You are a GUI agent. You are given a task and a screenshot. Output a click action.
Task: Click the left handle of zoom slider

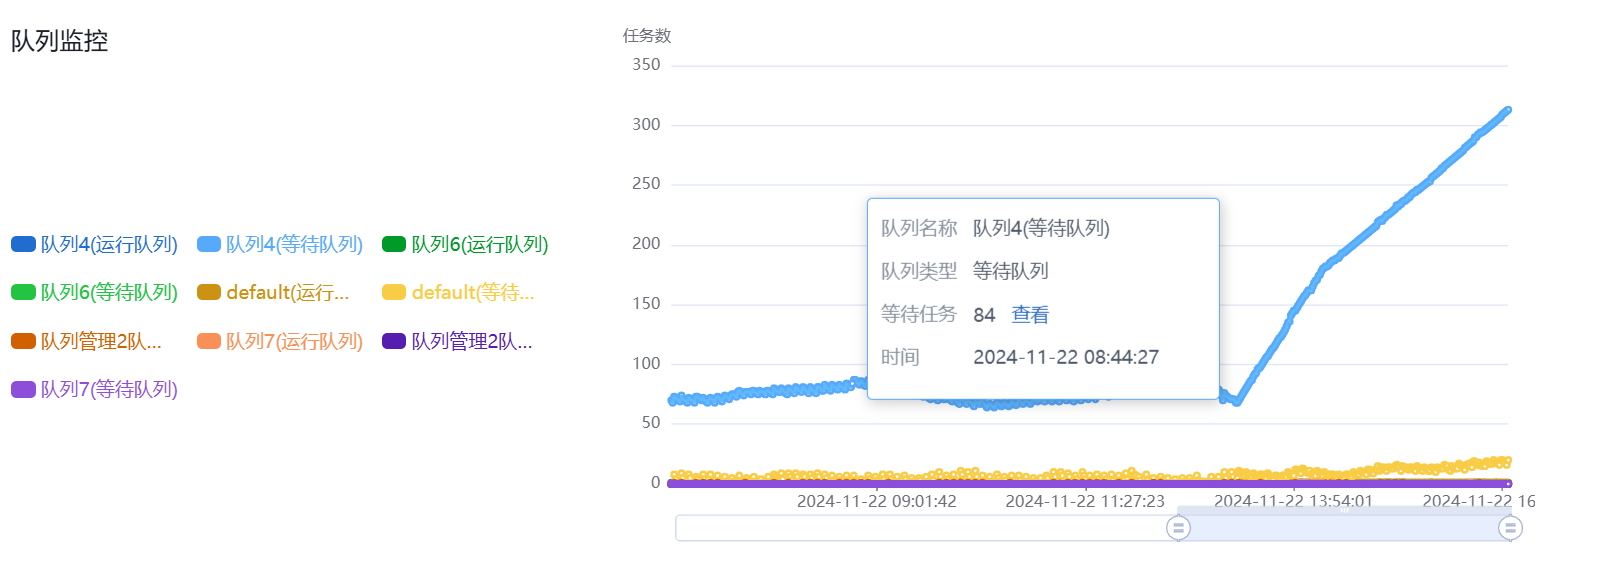tap(1178, 527)
